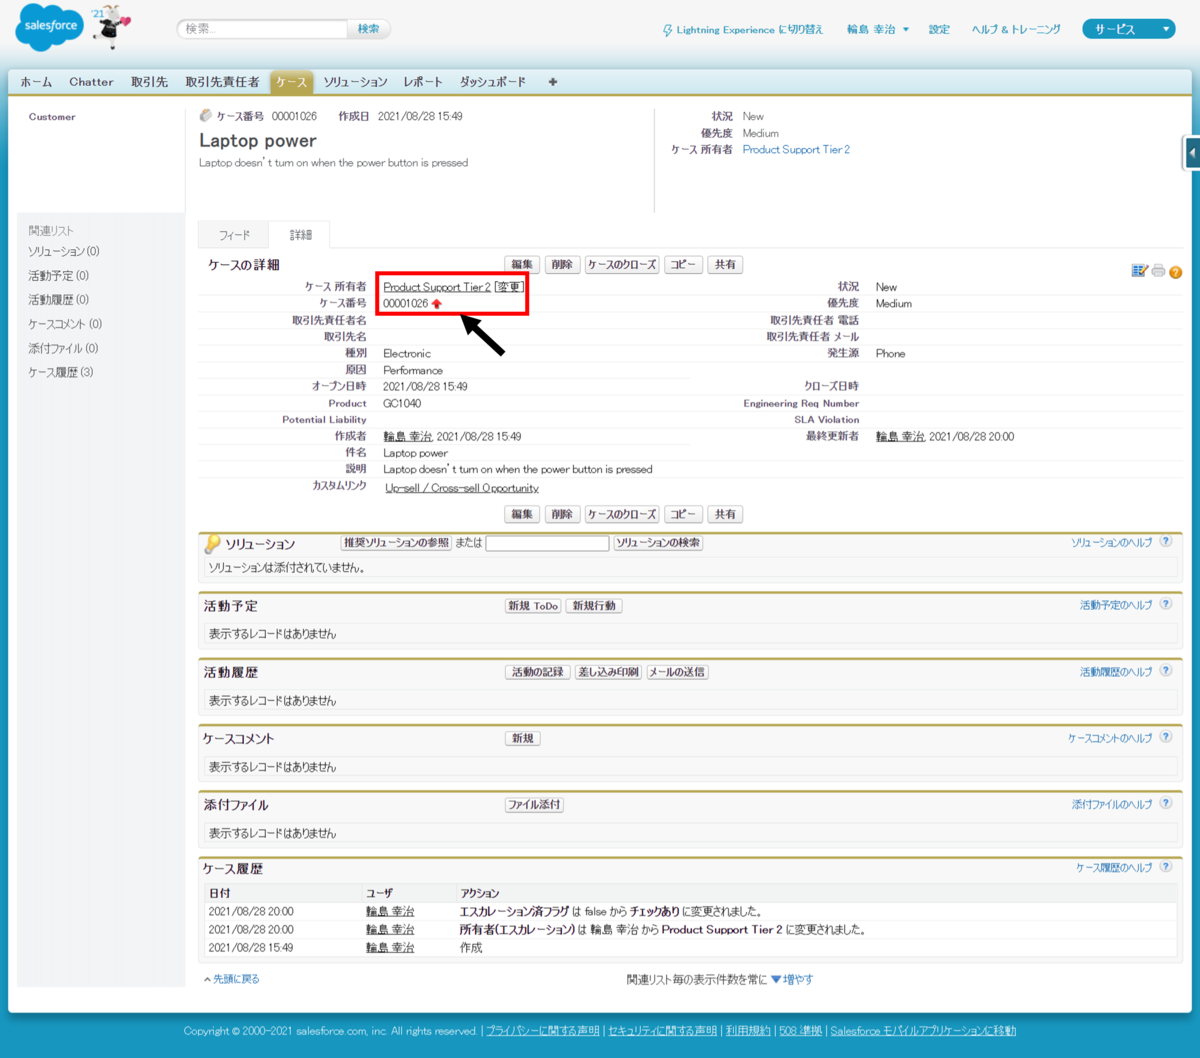Go to the ホーム tab

[x=36, y=82]
